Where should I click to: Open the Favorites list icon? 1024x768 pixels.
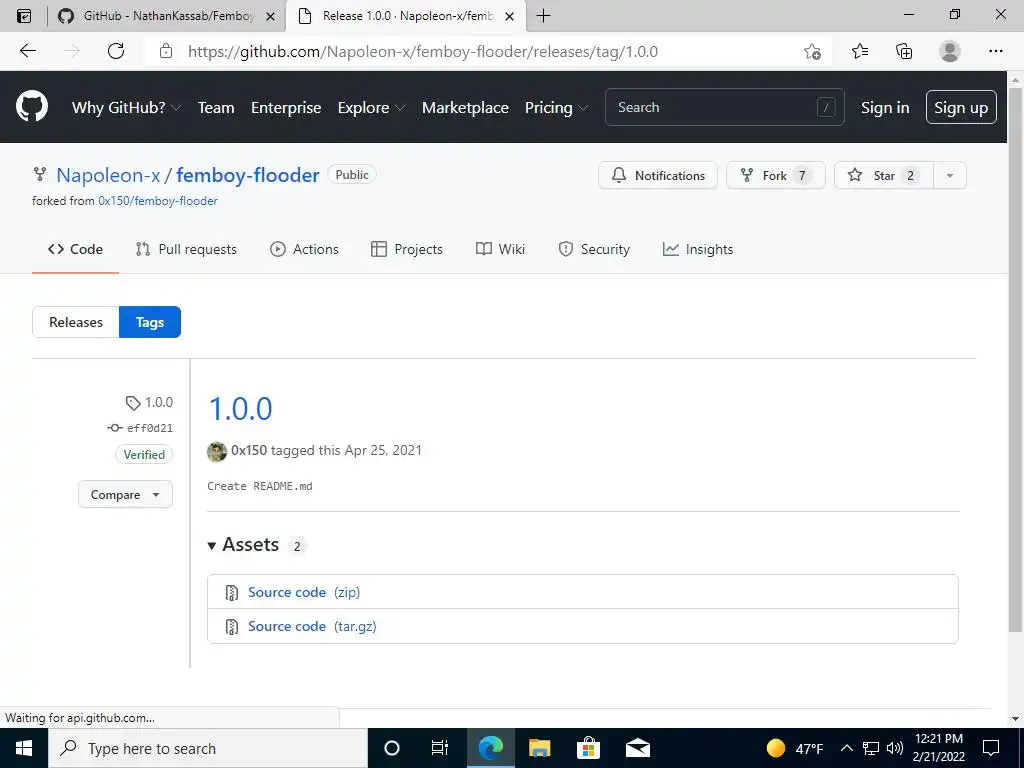859,51
